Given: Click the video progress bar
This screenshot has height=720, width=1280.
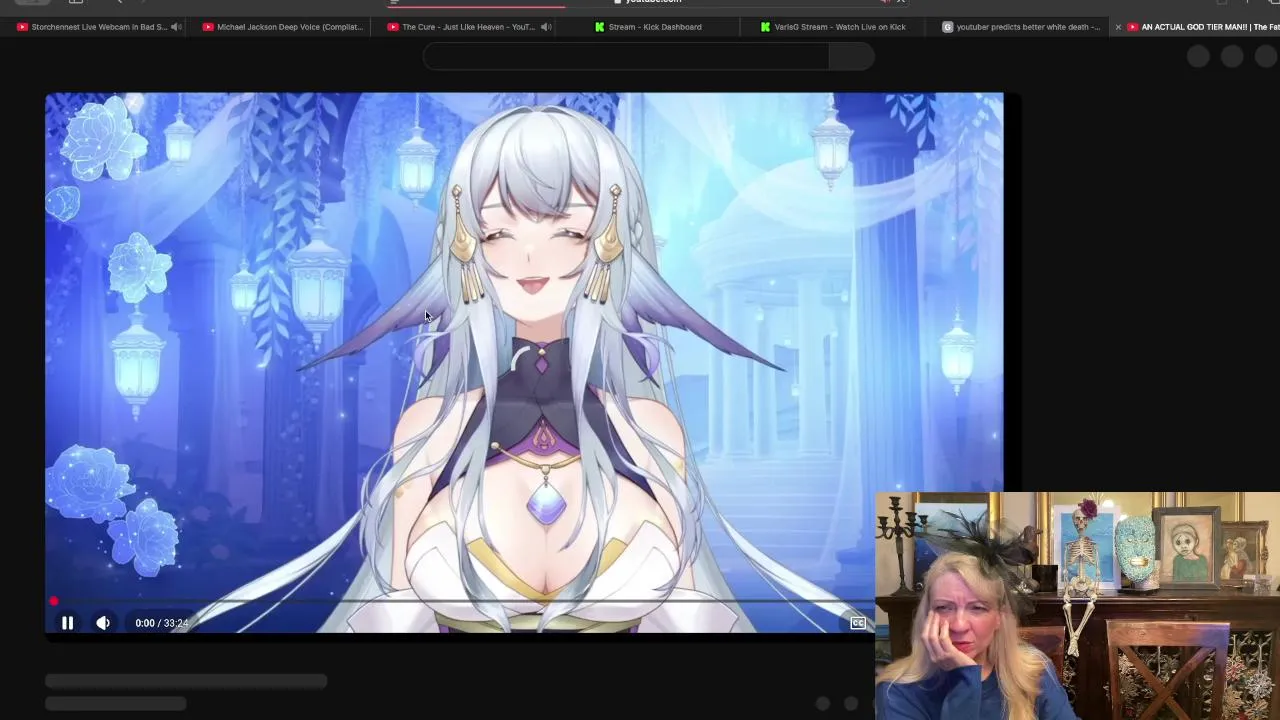Looking at the screenshot, I should click(x=460, y=602).
